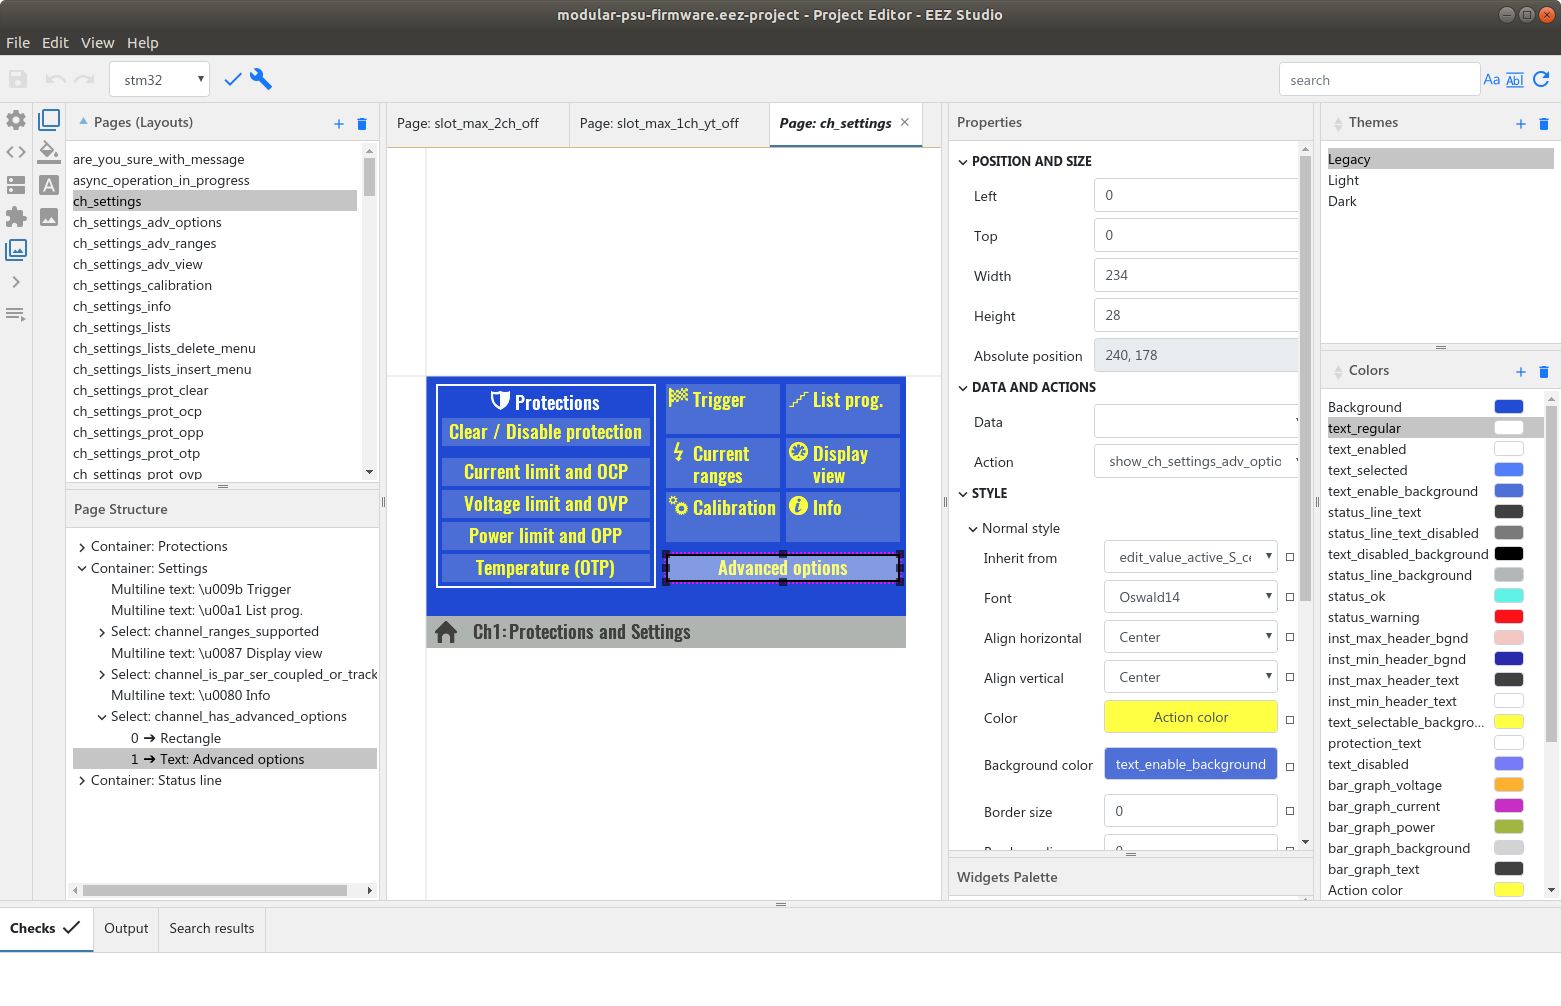Image resolution: width=1561 pixels, height=1006 pixels.
Task: Expand Select: channel_ranges_supported node
Action: tap(102, 632)
